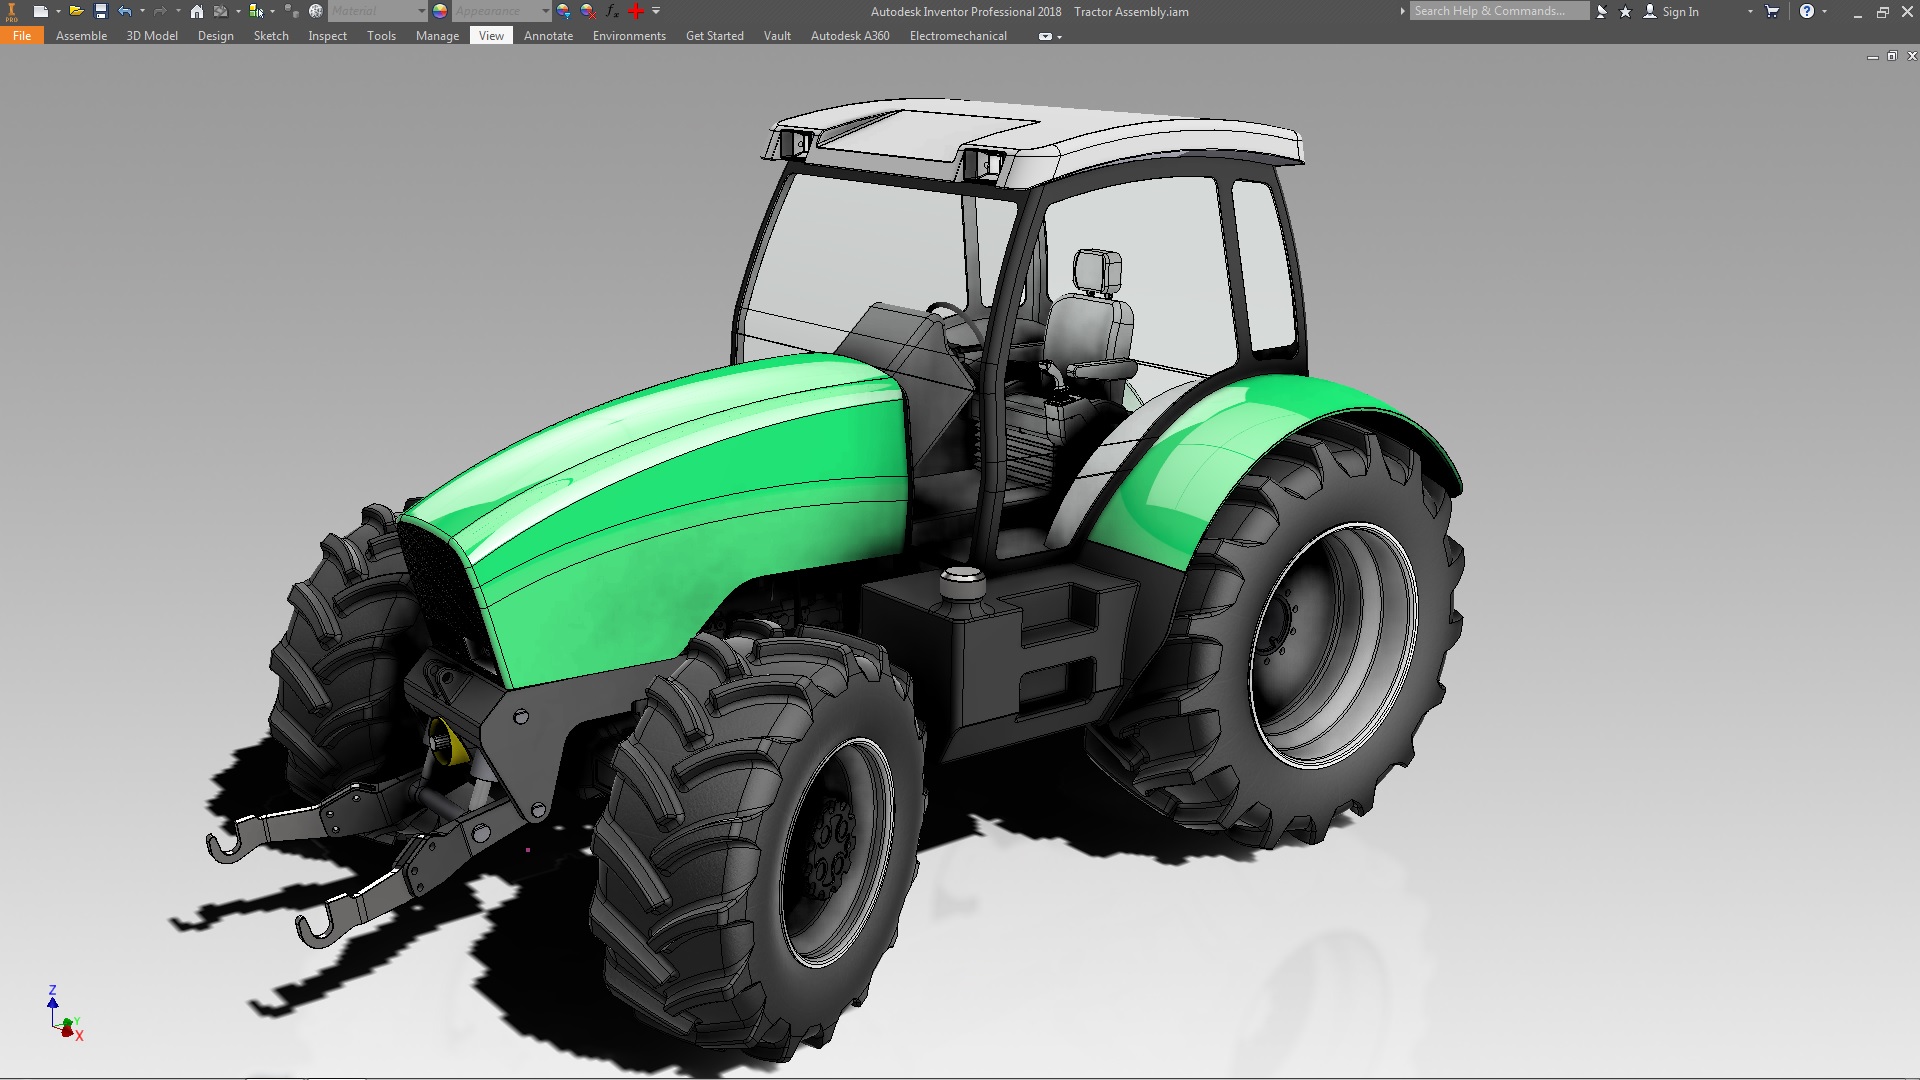Viewport: 1920px width, 1080px height.
Task: Open the Material dropdown list
Action: (378, 11)
